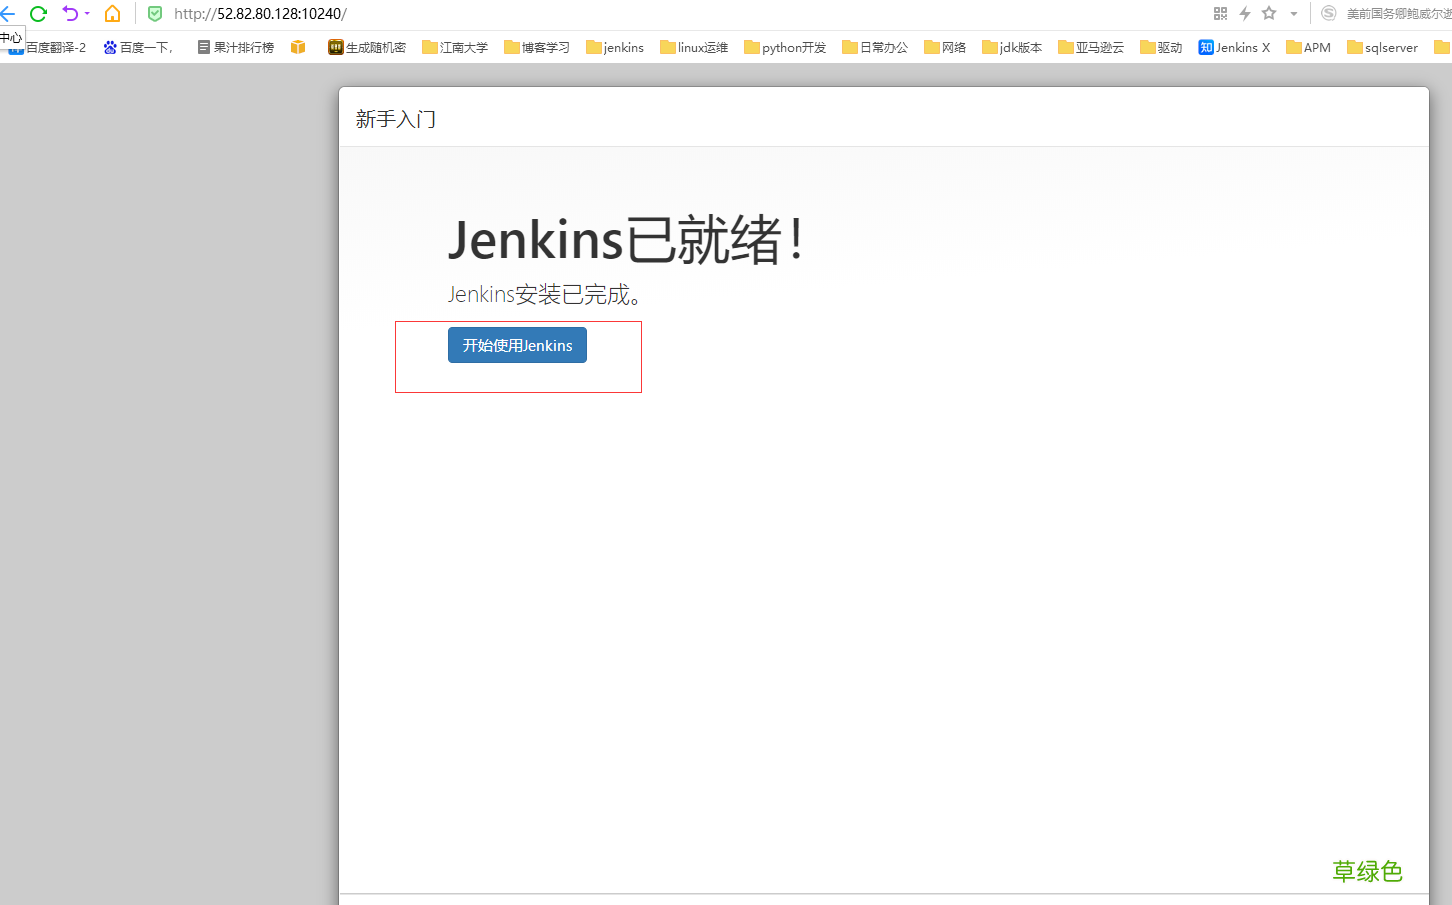This screenshot has height=905, width=1452.
Task: Open the 百度翻译-2 bookmark
Action: tap(52, 46)
